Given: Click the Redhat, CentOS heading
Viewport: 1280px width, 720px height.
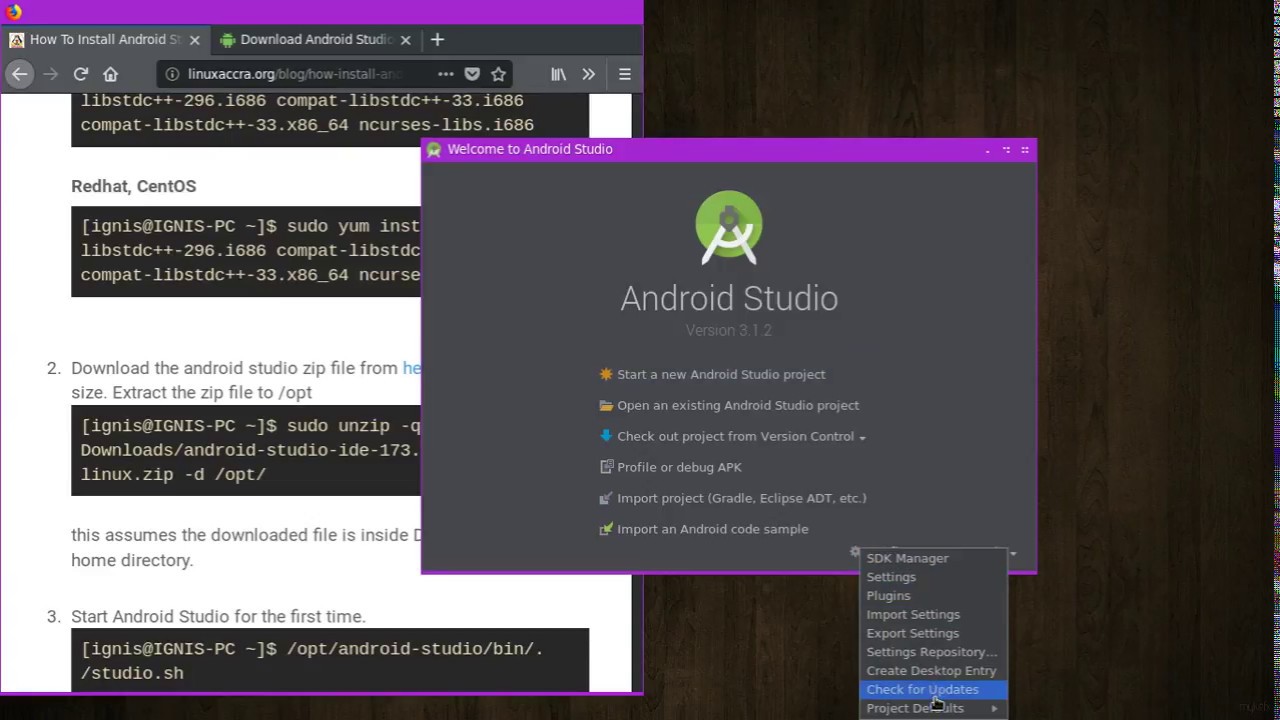Looking at the screenshot, I should [134, 186].
